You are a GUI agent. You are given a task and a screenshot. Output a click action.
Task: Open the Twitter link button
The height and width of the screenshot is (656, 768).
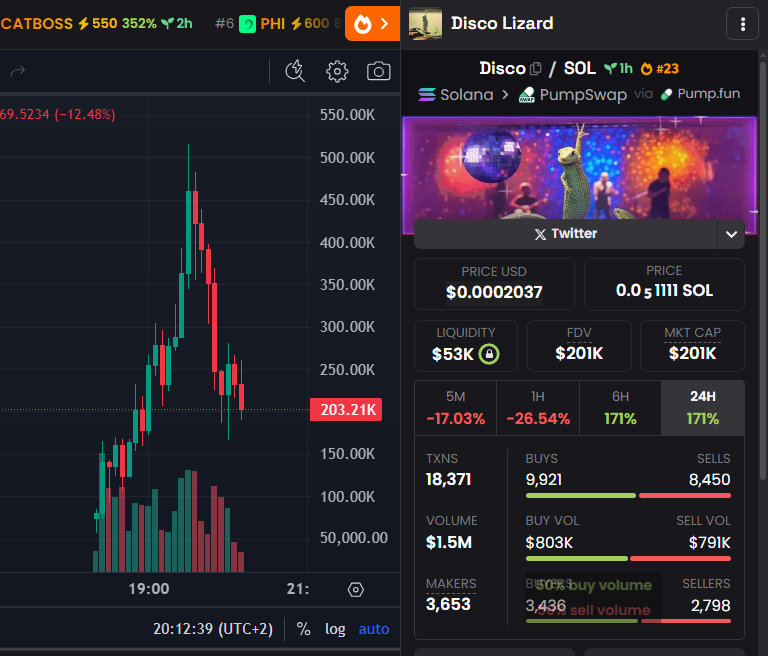pos(566,234)
